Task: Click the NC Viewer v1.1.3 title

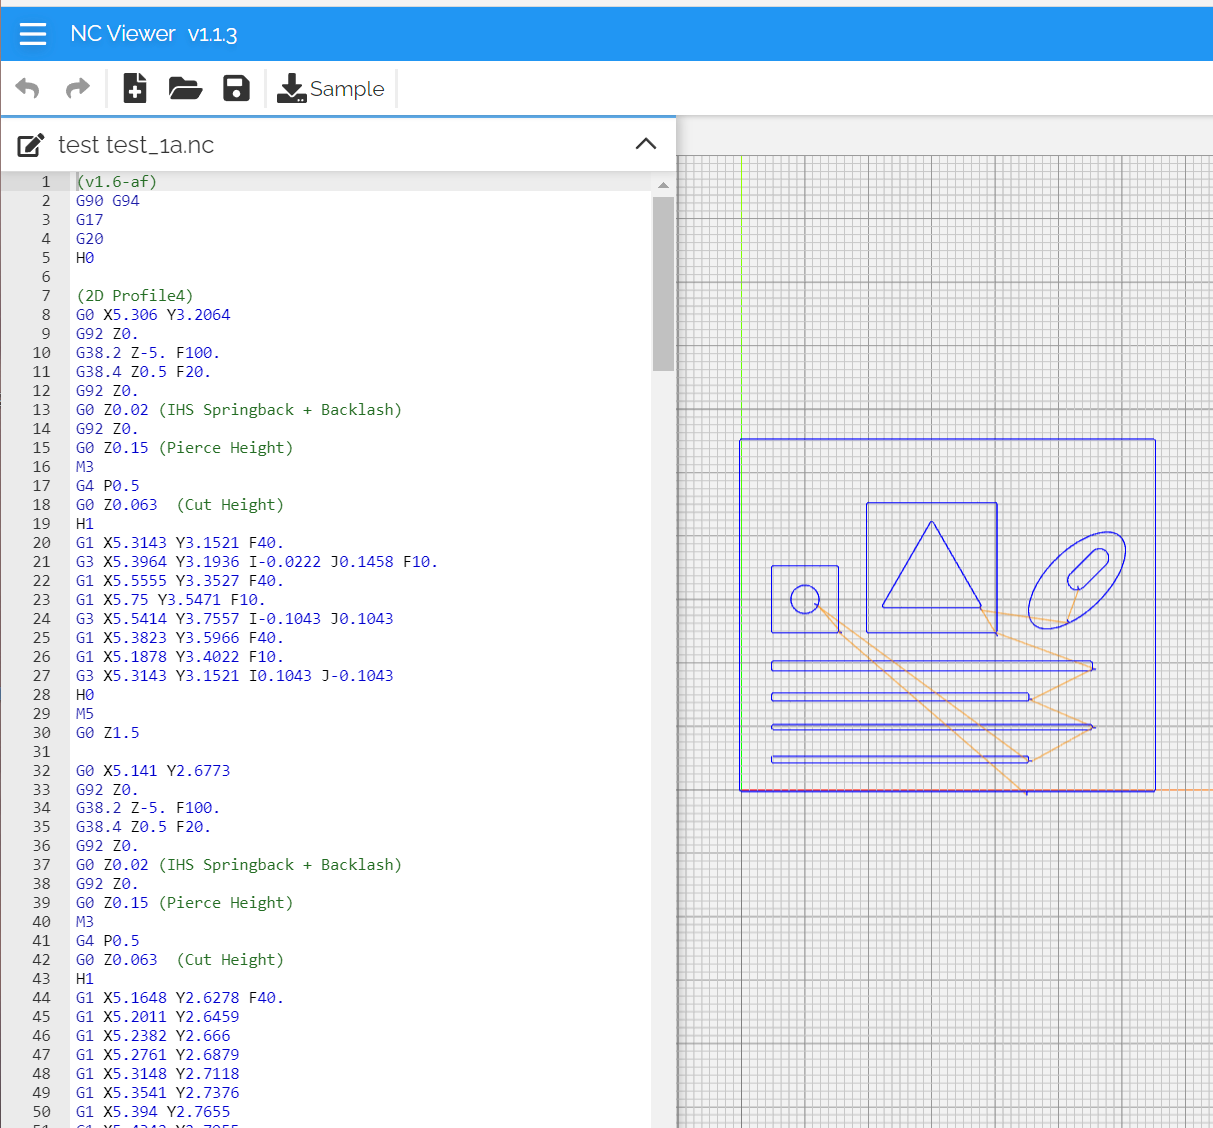Action: tap(154, 34)
